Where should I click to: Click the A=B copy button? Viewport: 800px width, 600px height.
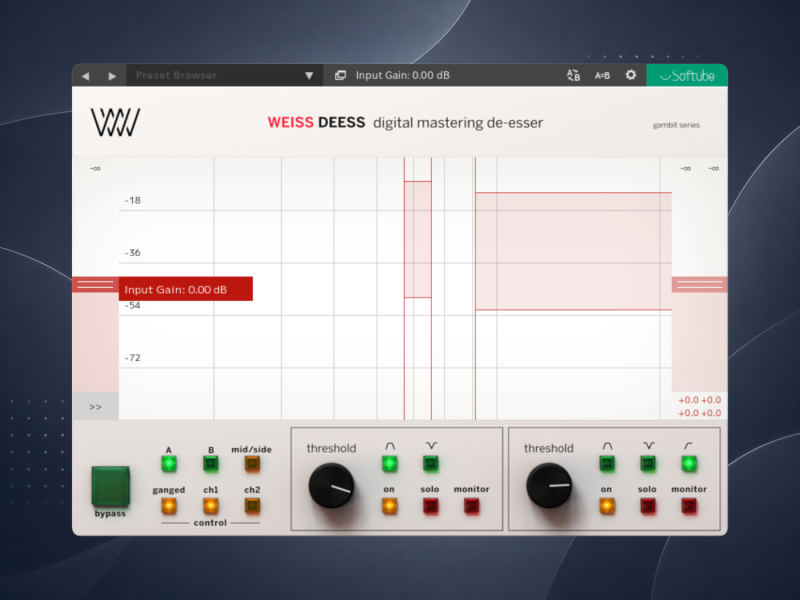[x=602, y=76]
